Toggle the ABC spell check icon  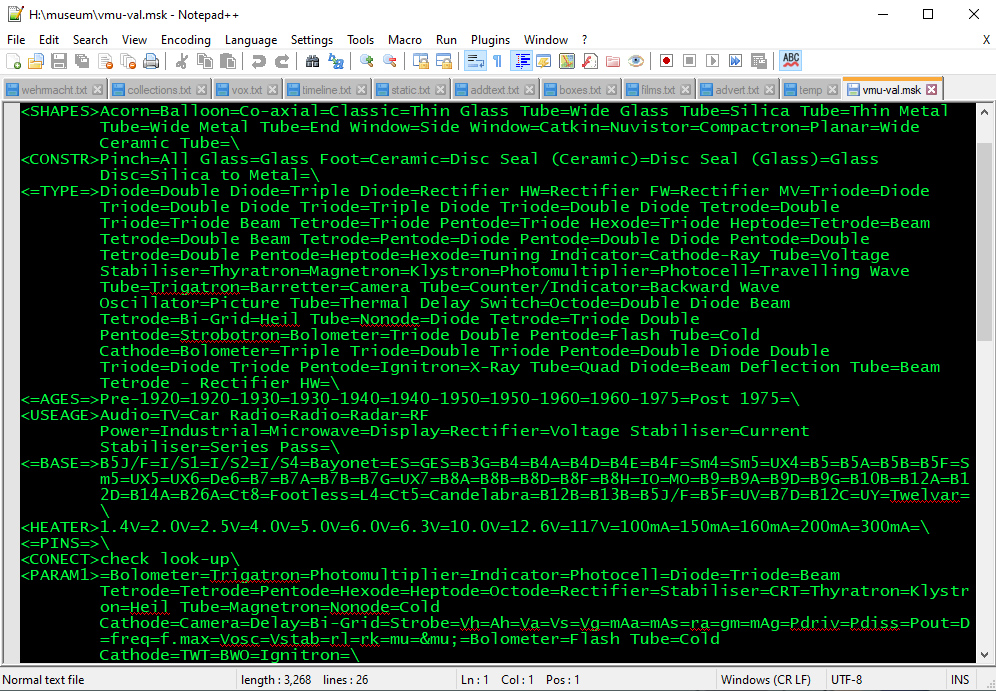tap(791, 61)
